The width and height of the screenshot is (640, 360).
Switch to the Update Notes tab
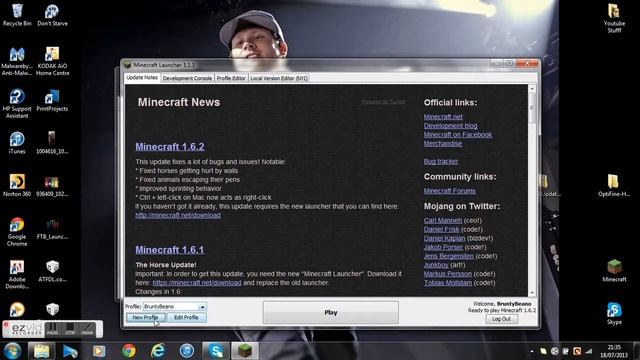coord(142,78)
